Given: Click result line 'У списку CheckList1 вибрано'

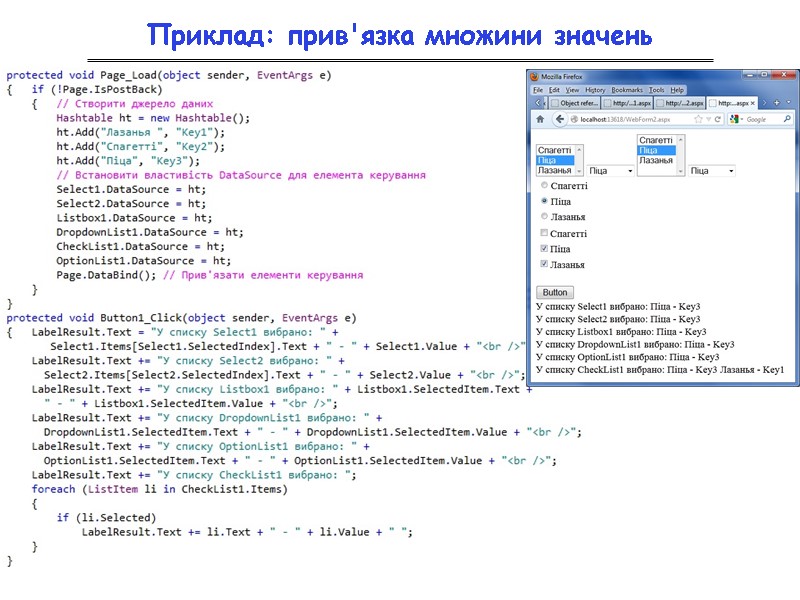Looking at the screenshot, I should click(x=660, y=369).
